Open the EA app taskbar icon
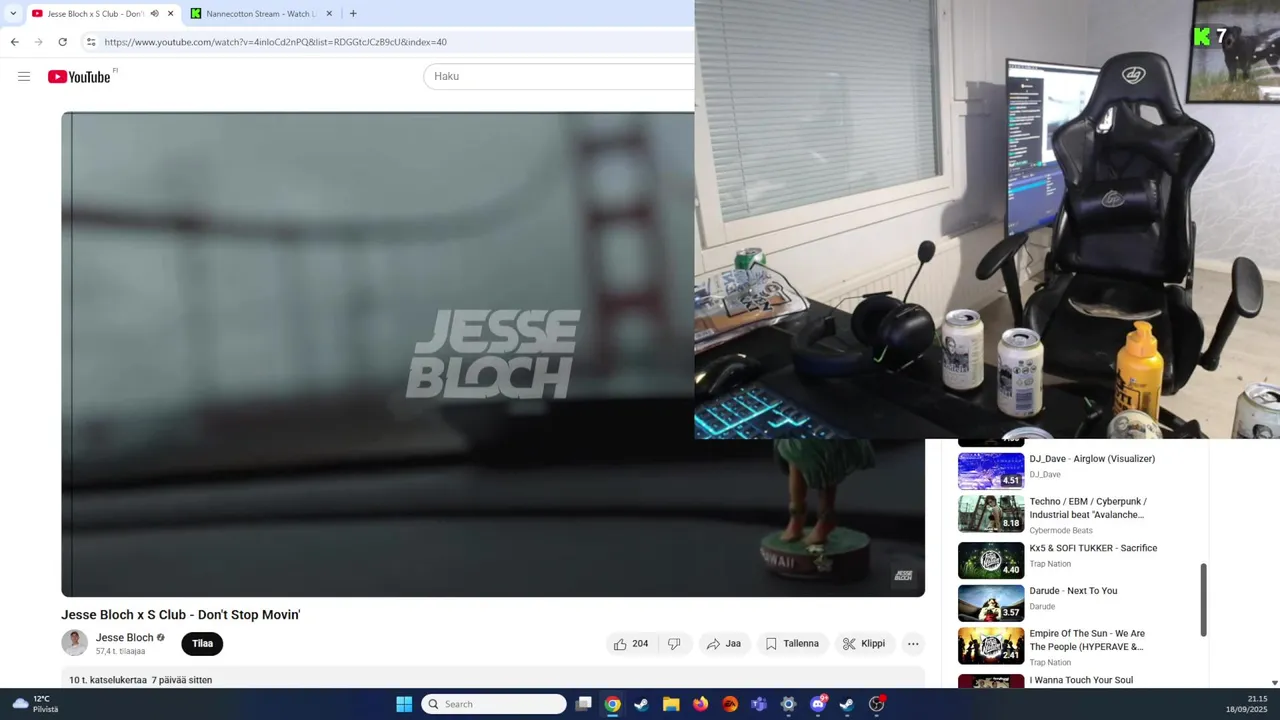Screen dimensions: 1280x720 point(730,704)
